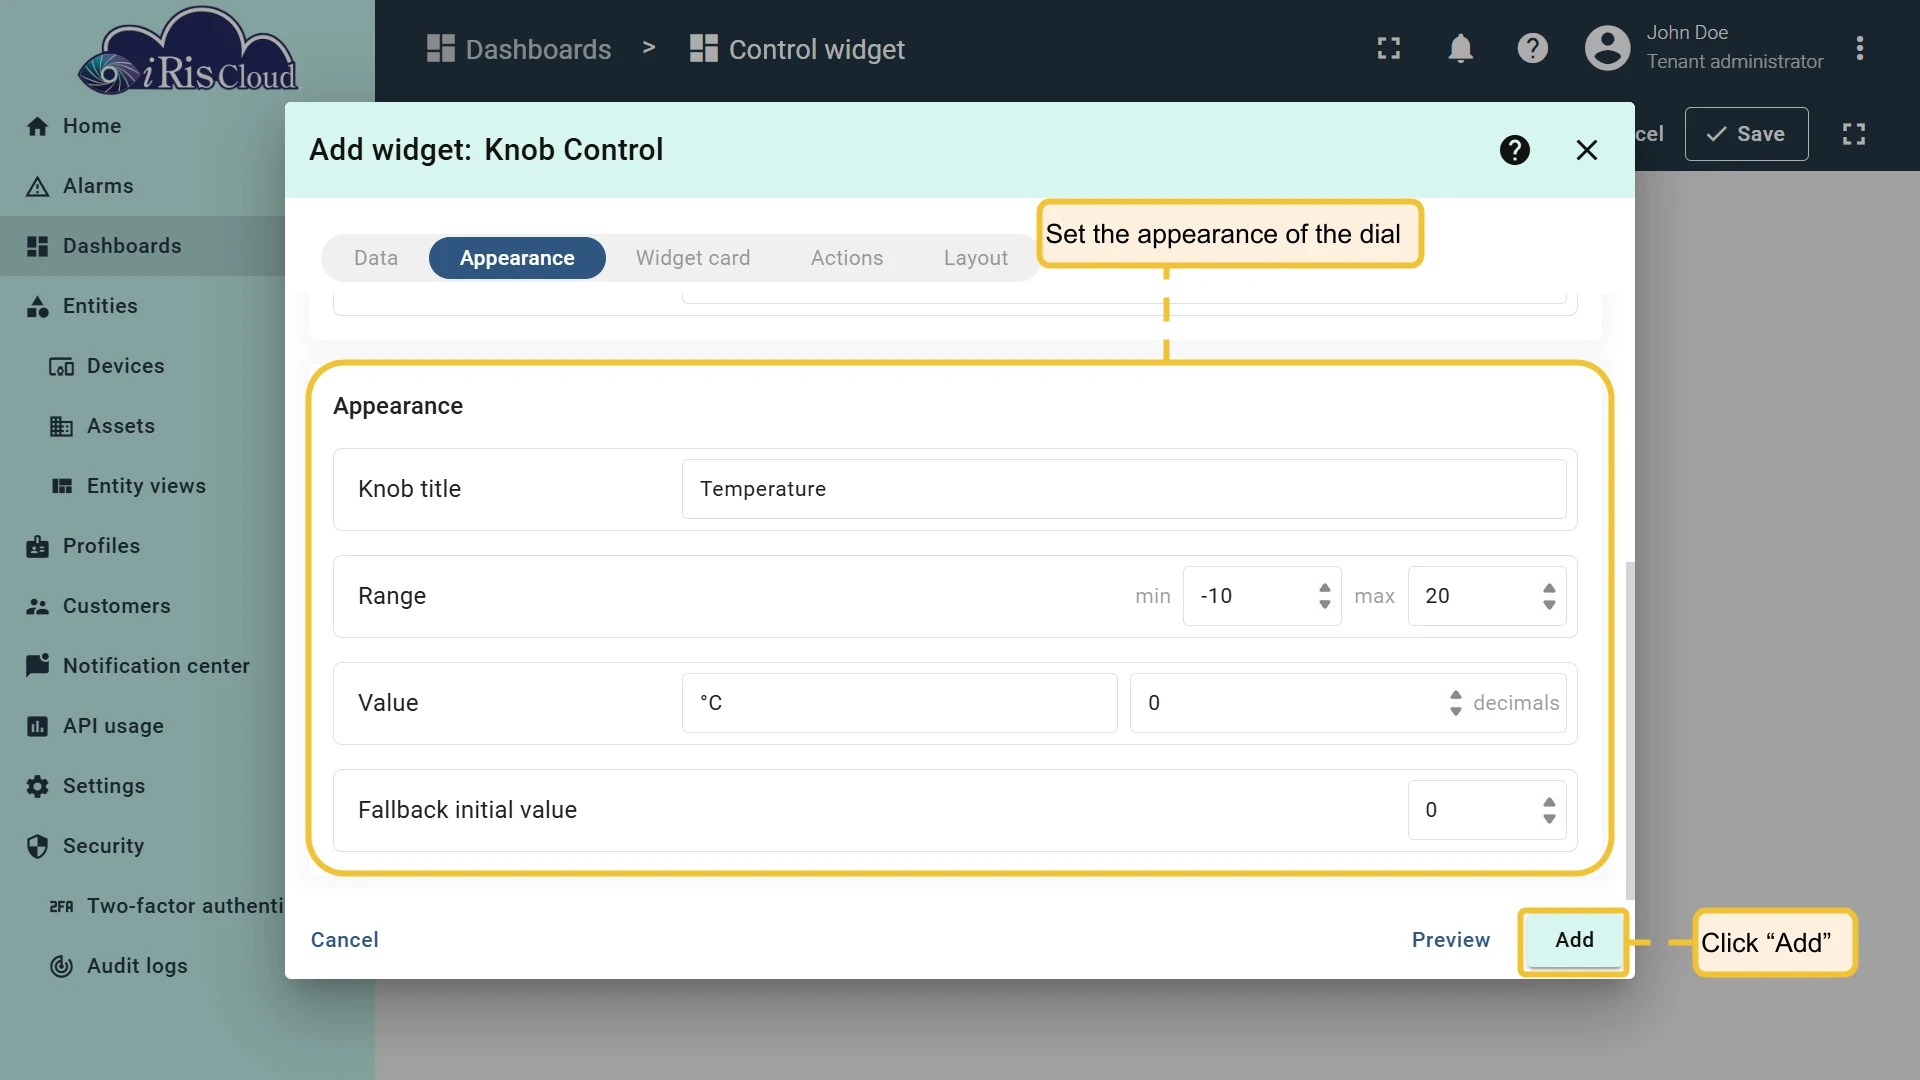
Task: Select the Appearance tab
Action: (x=517, y=258)
